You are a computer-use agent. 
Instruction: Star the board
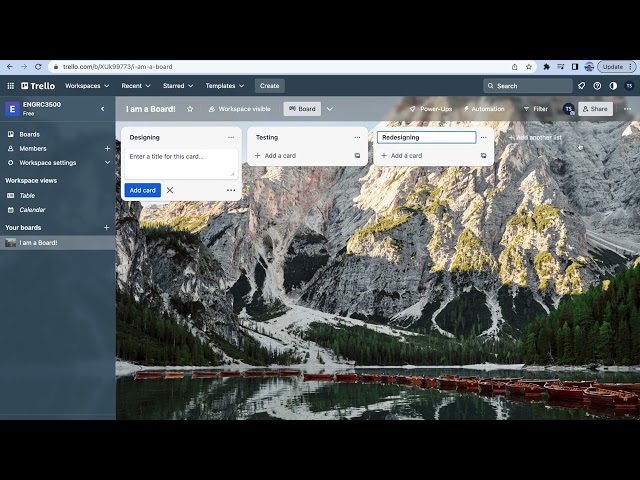coord(190,109)
